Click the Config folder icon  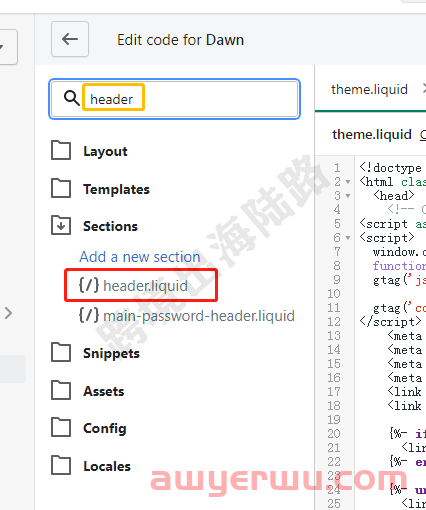coord(61,428)
